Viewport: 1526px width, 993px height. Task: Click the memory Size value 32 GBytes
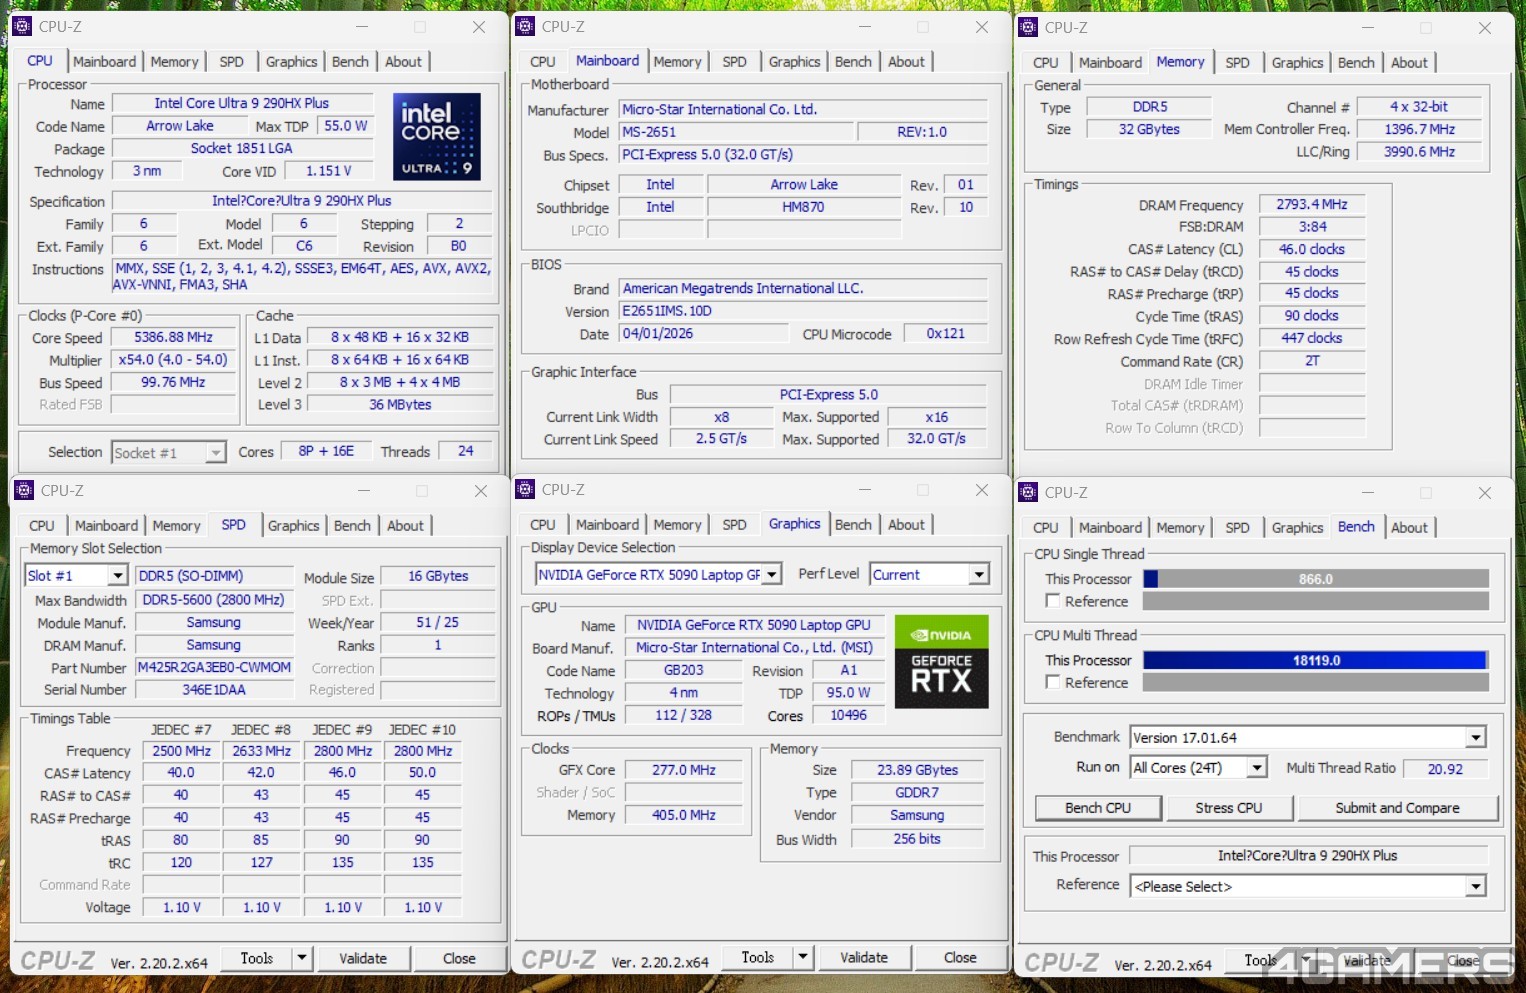[x=1149, y=130]
